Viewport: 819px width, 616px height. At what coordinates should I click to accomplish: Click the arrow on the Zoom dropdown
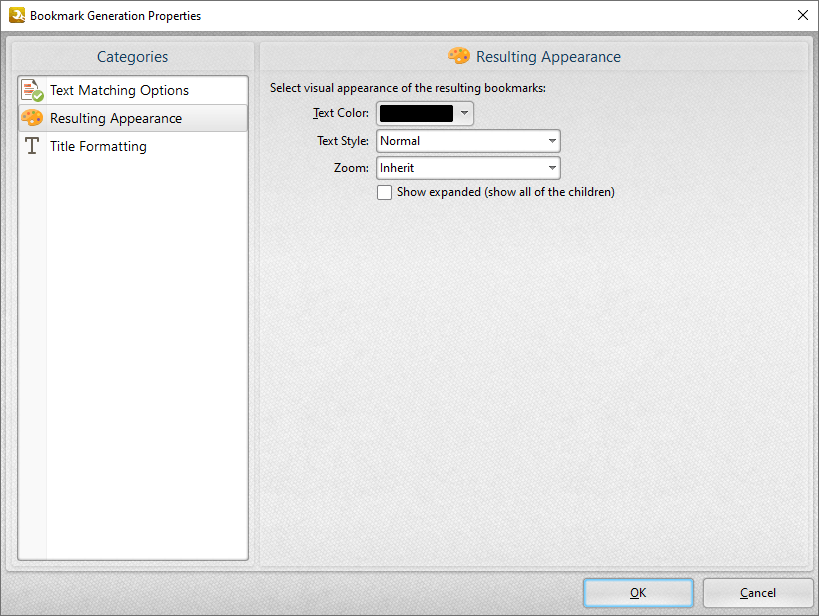pyautogui.click(x=551, y=168)
